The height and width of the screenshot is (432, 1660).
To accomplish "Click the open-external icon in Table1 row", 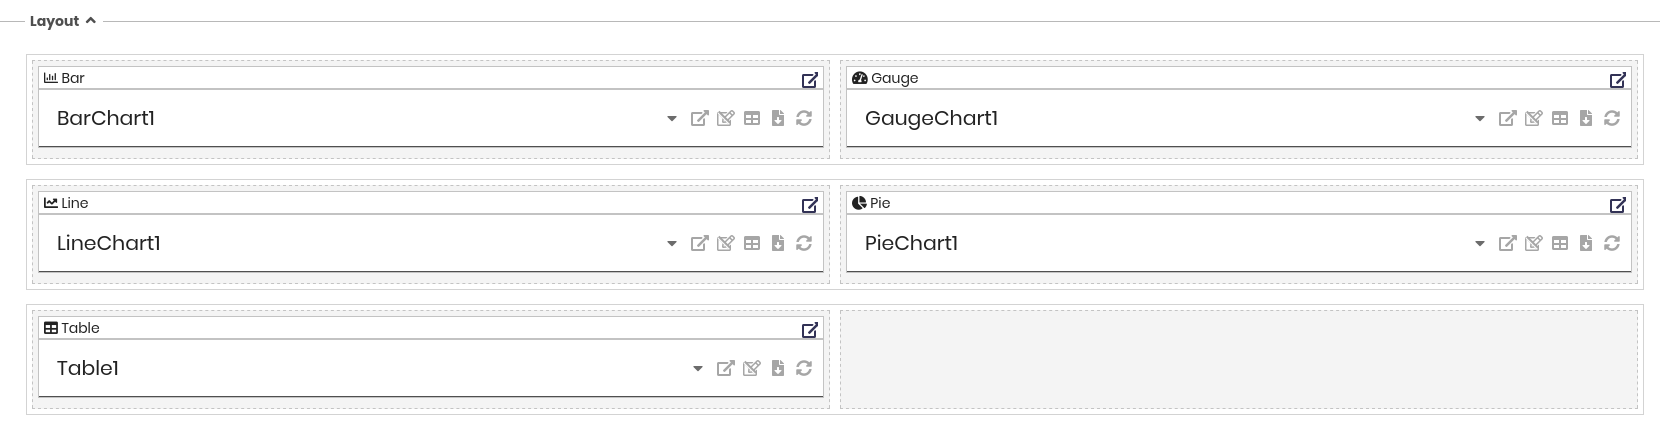I will point(726,368).
